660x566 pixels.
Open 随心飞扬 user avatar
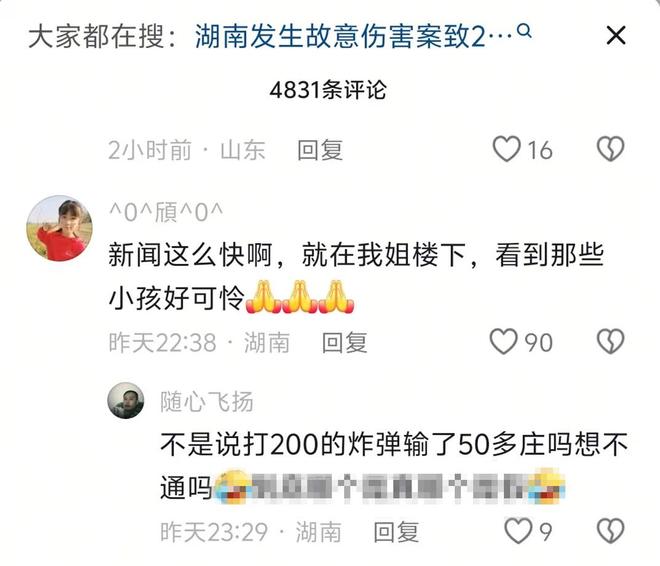pyautogui.click(x=126, y=400)
